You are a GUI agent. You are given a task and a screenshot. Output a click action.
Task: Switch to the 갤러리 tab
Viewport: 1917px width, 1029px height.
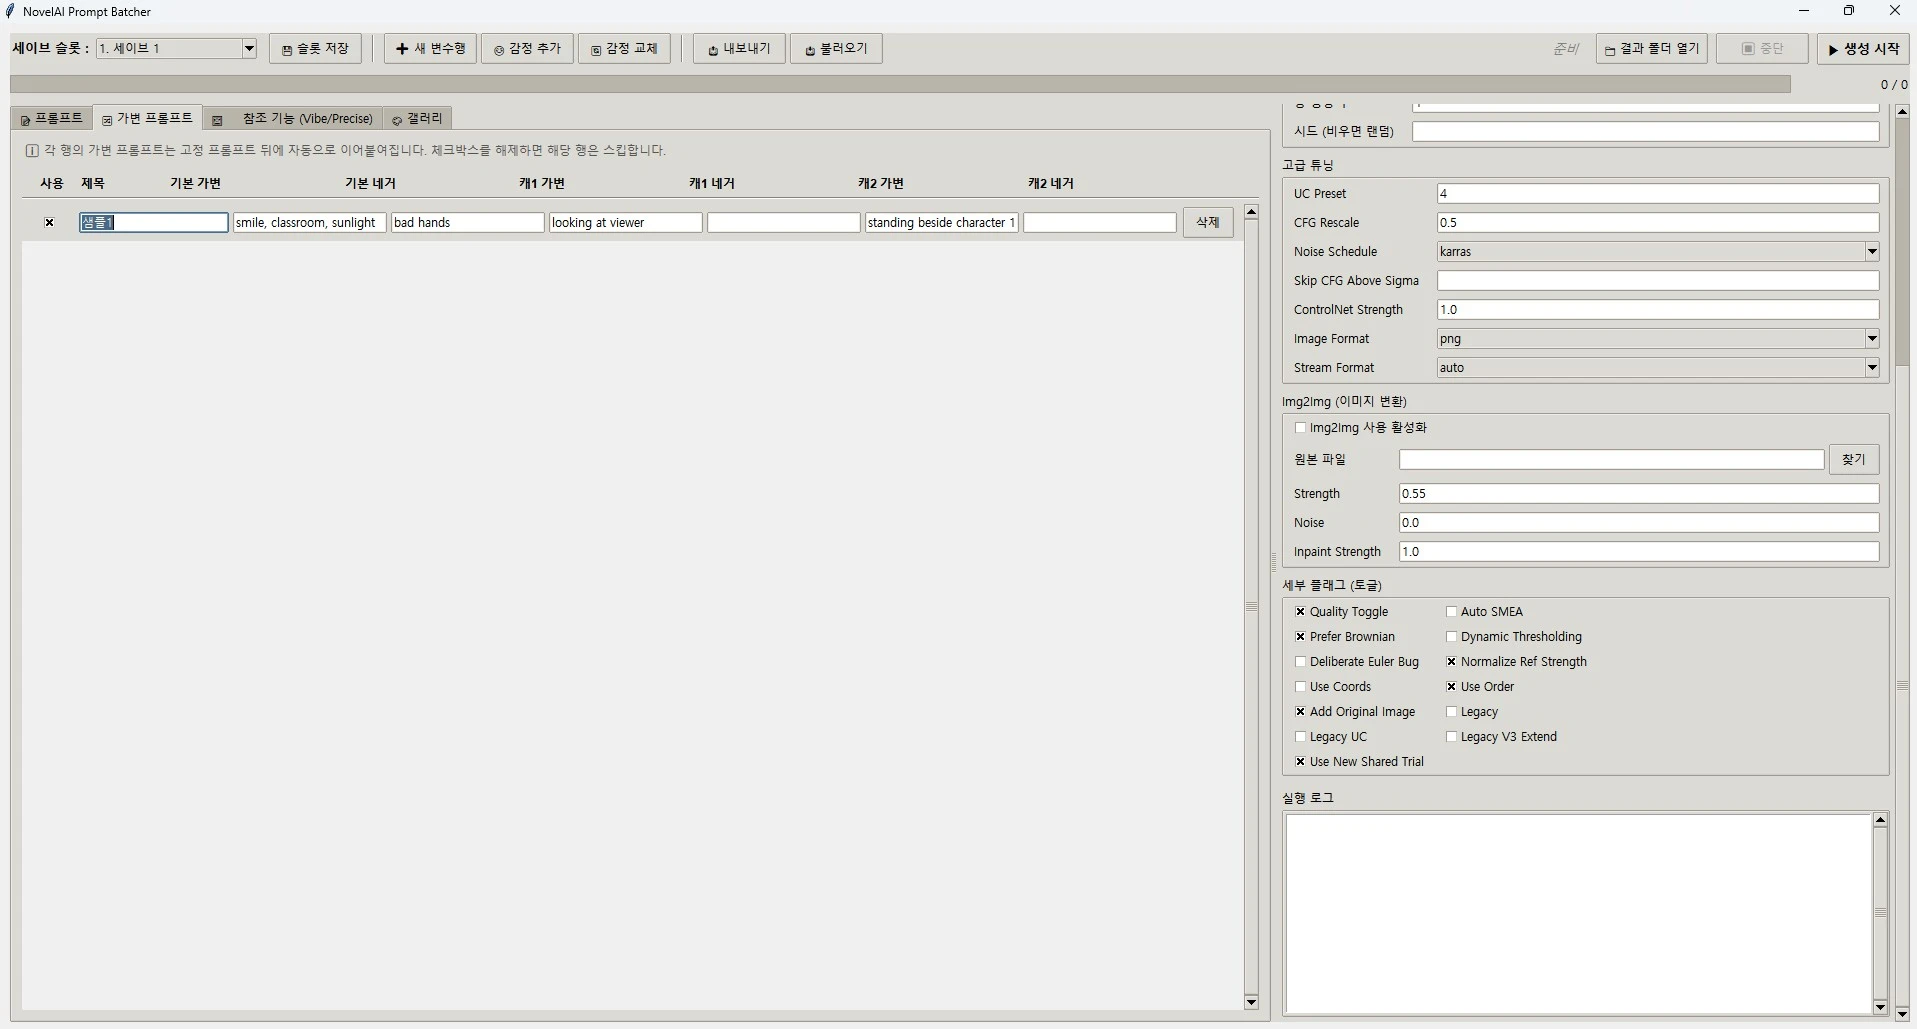pyautogui.click(x=417, y=118)
